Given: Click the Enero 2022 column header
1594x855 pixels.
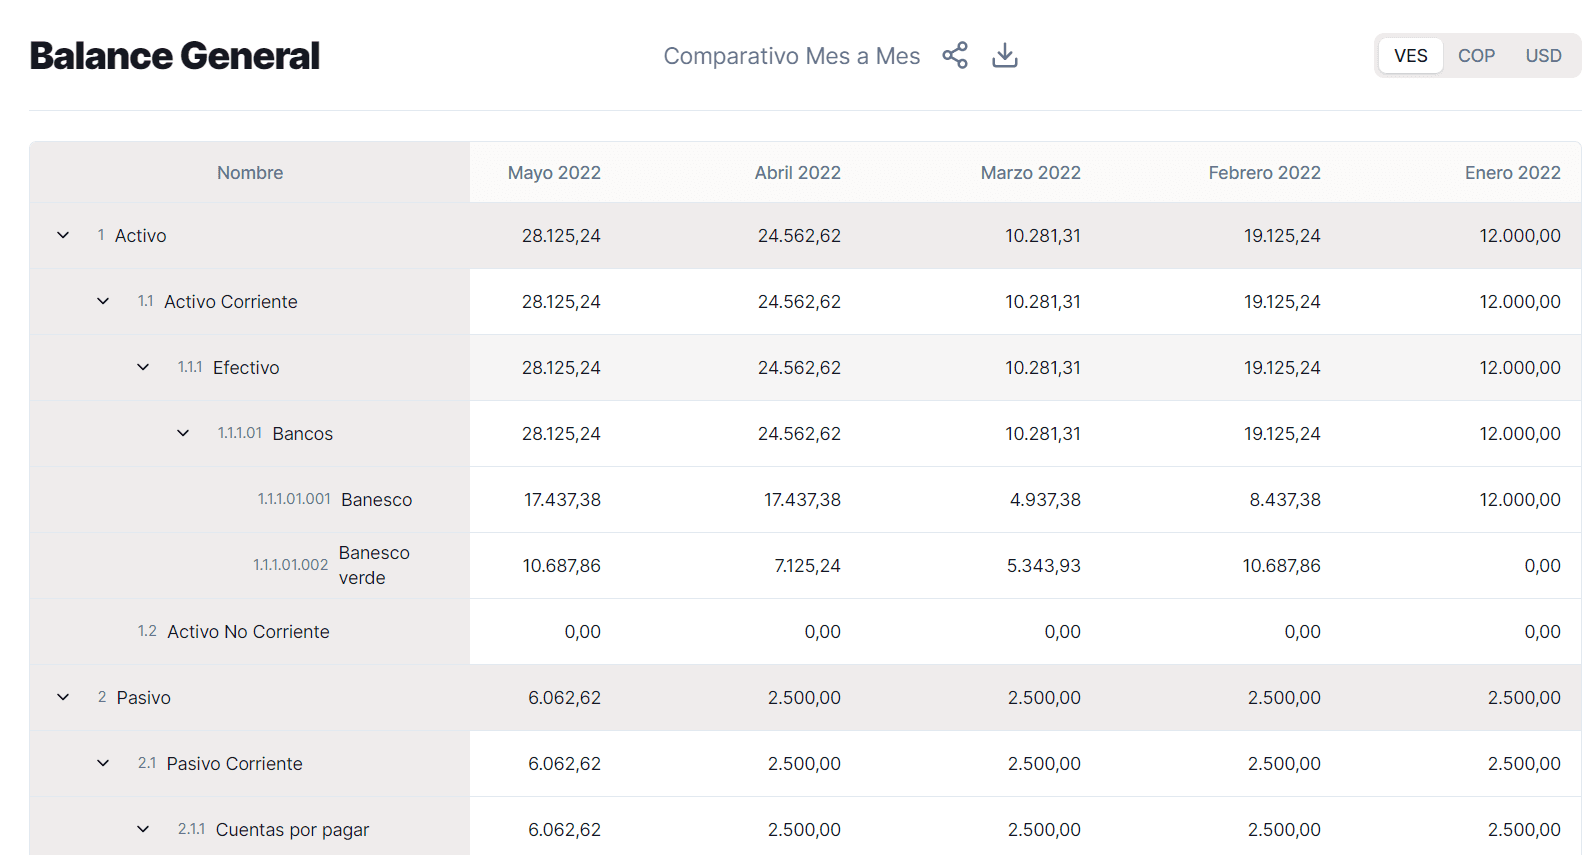Looking at the screenshot, I should (x=1512, y=173).
